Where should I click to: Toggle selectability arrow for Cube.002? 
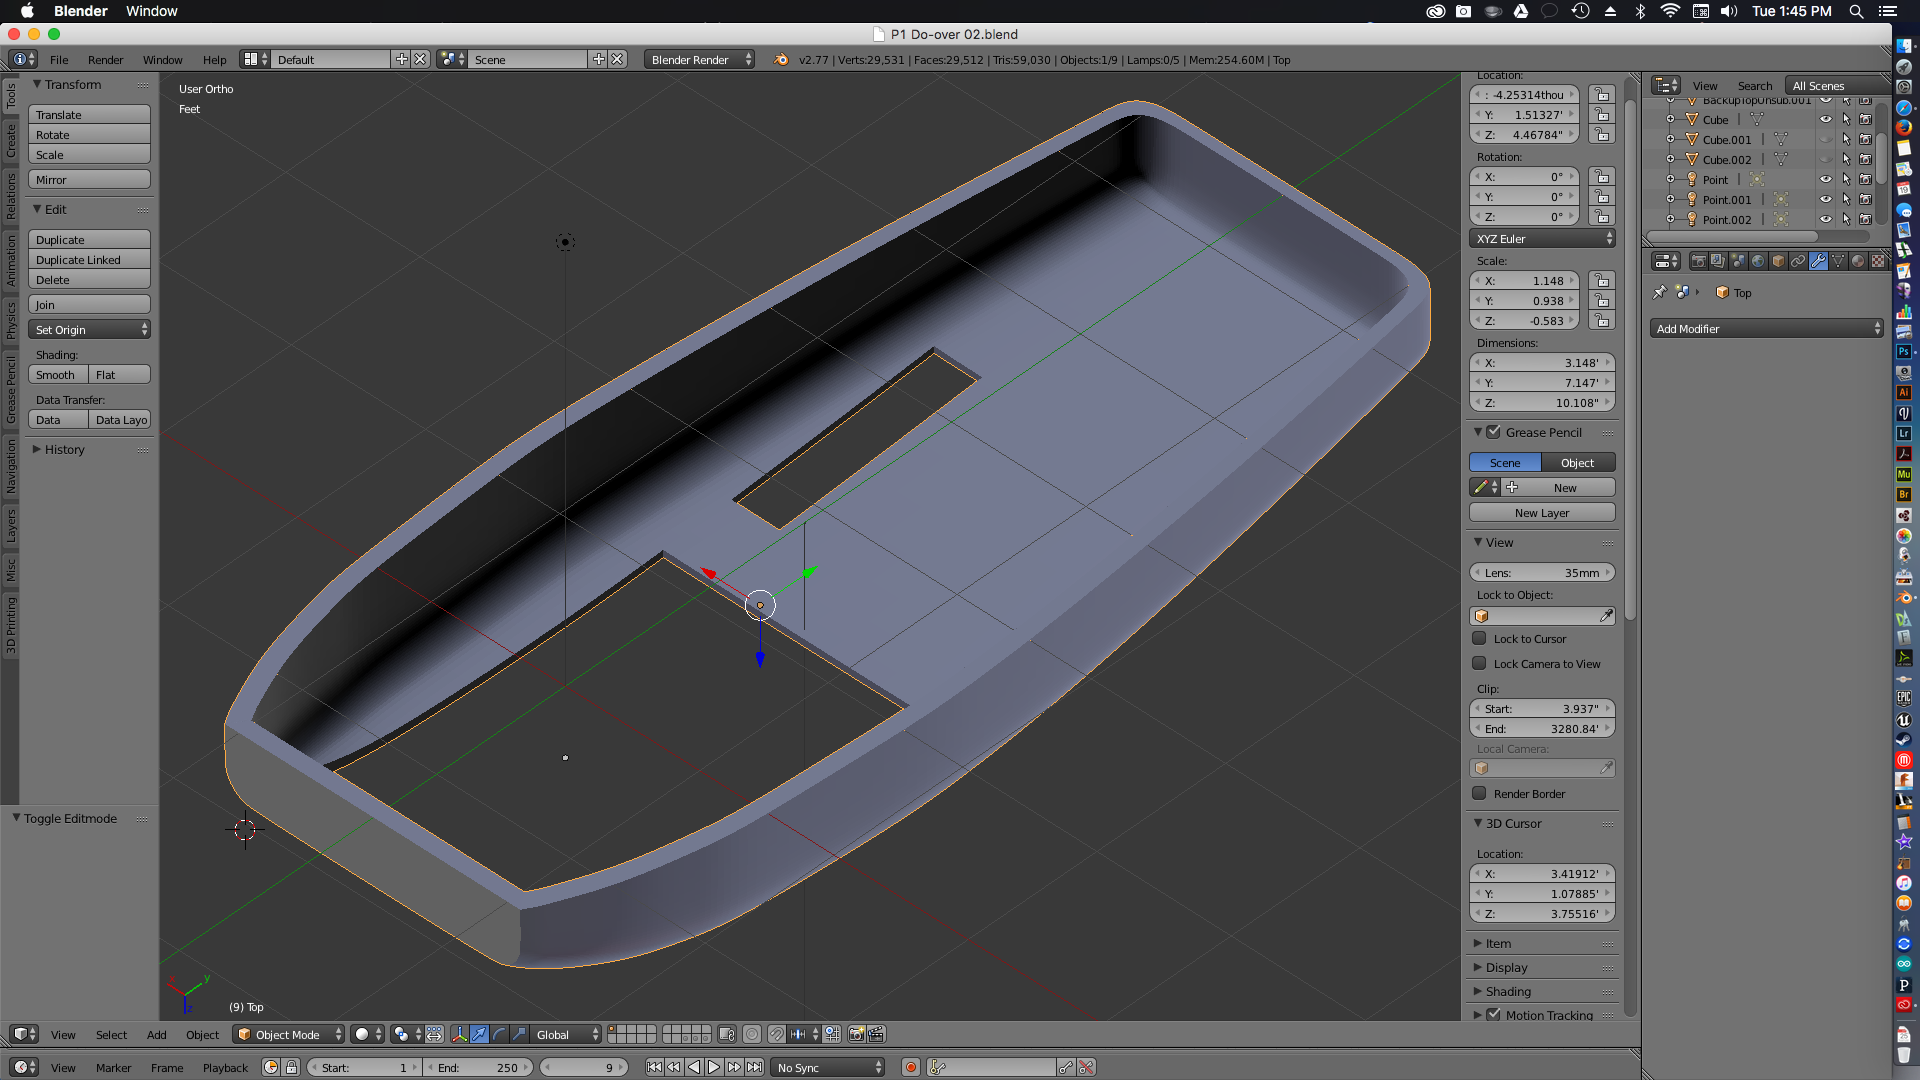pyautogui.click(x=1846, y=159)
